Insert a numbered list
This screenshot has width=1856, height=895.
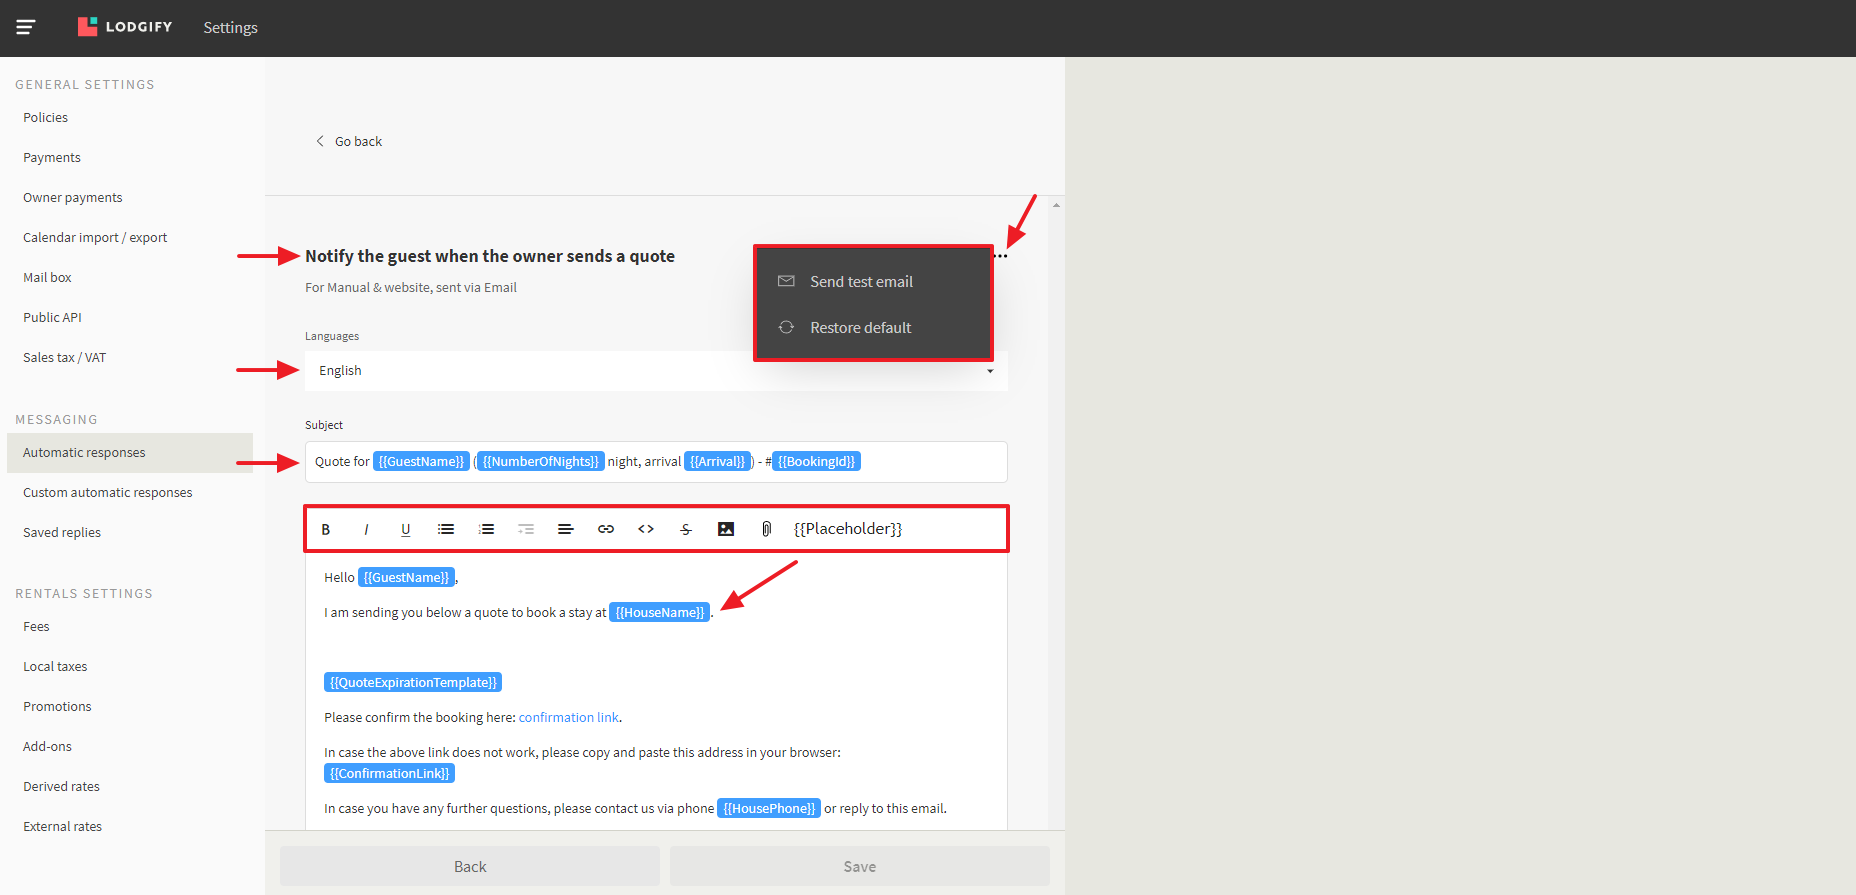486,529
